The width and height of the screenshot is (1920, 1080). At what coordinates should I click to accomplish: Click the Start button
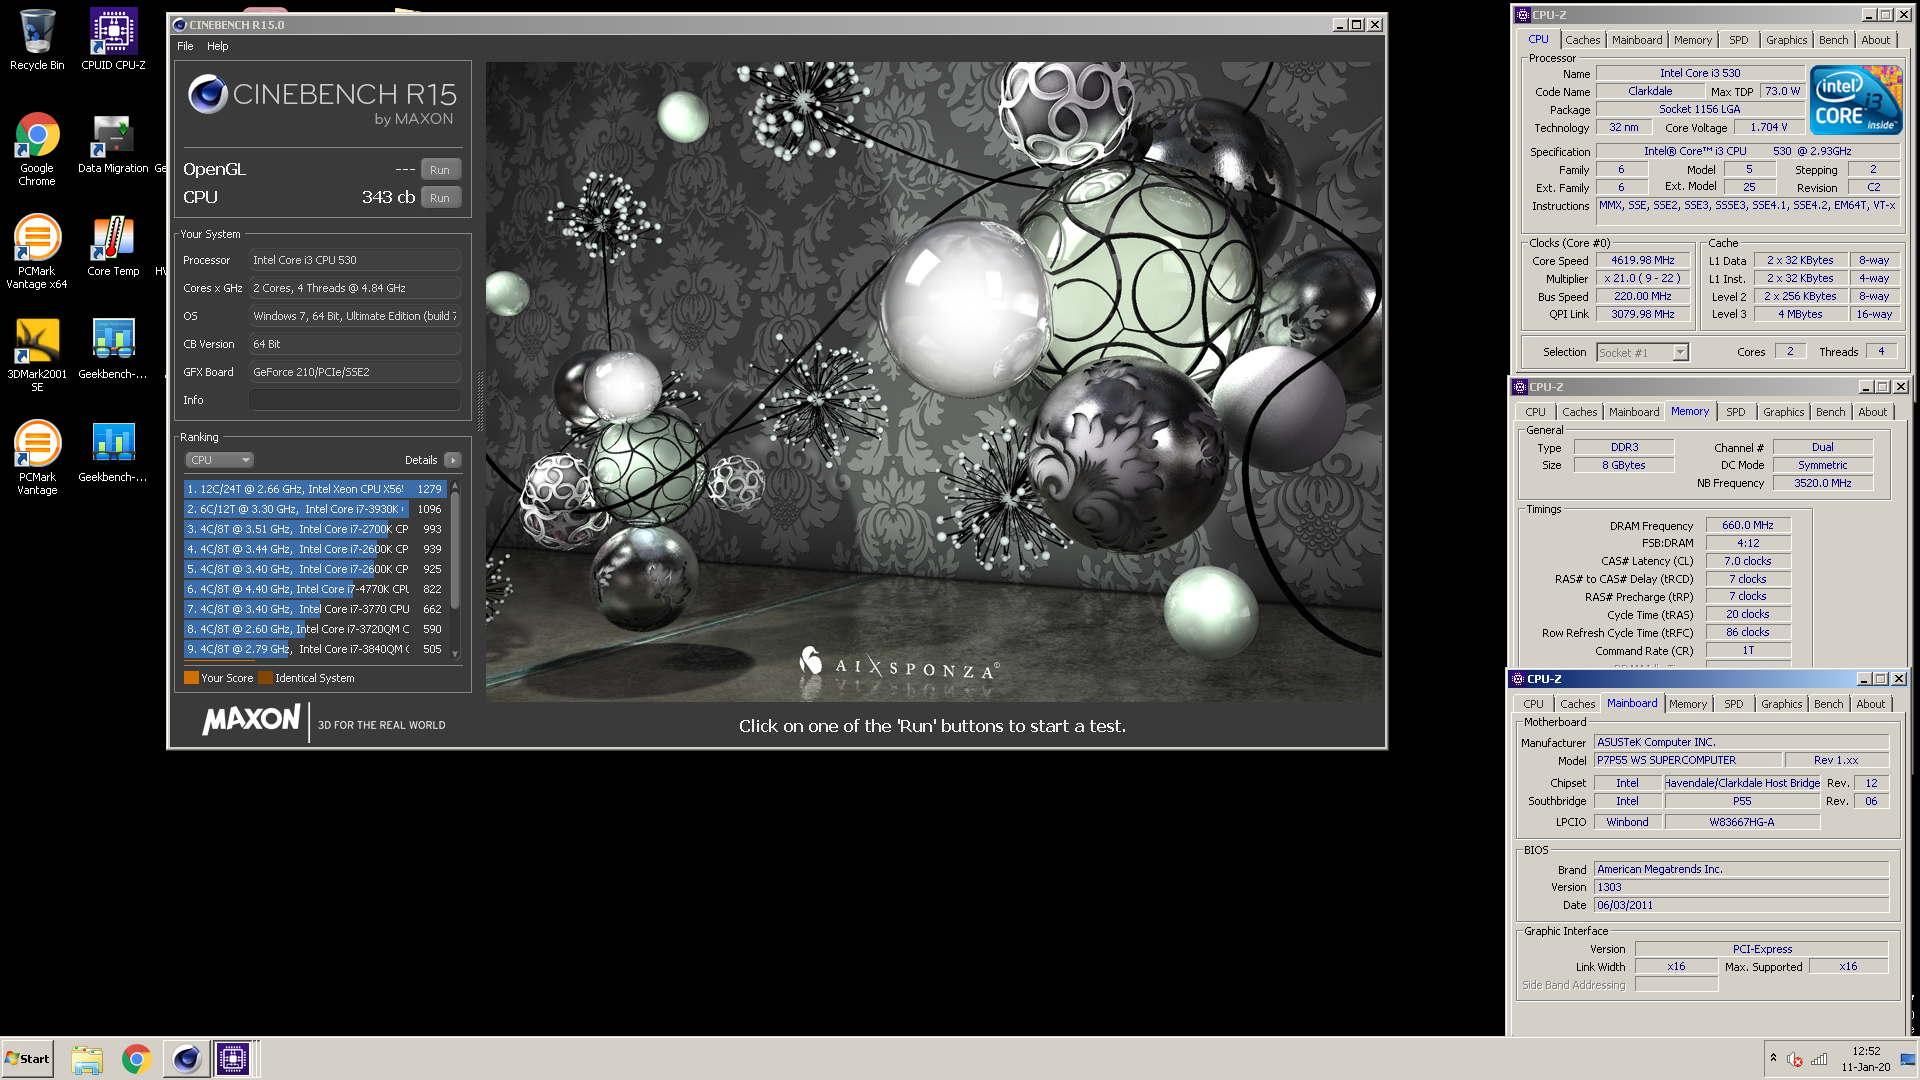(x=27, y=1059)
